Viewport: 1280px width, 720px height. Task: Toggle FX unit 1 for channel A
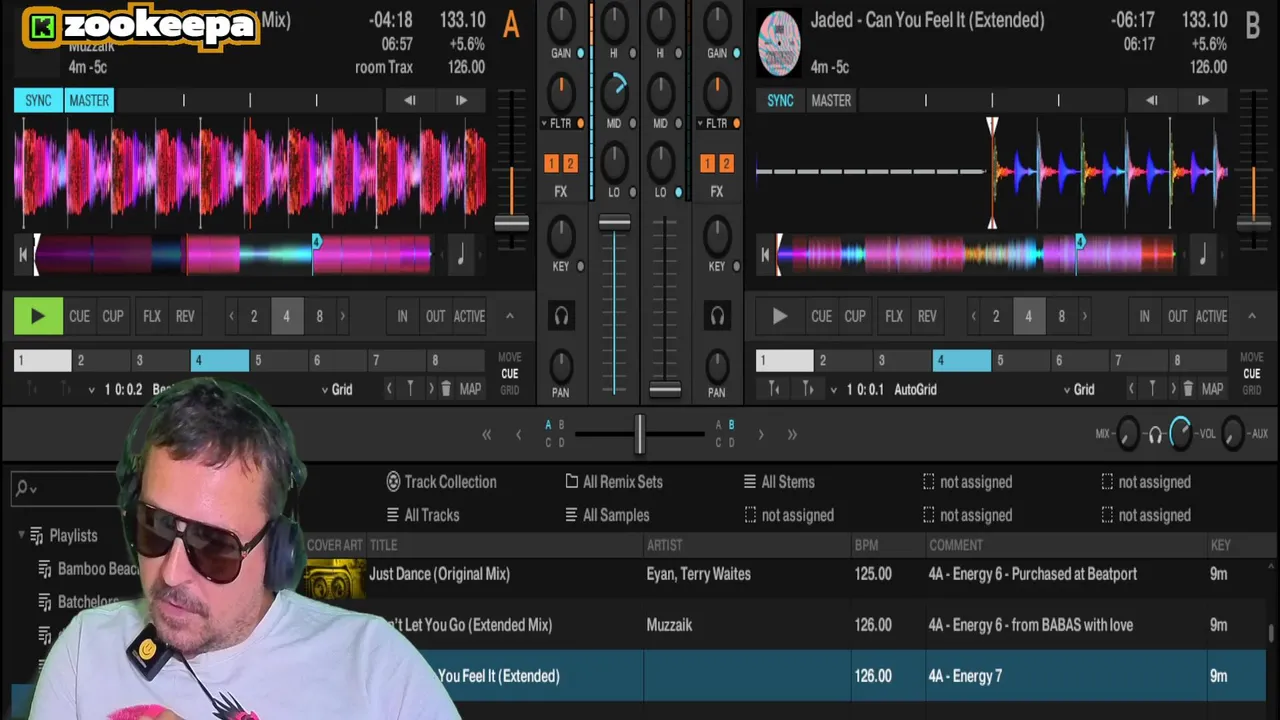click(551, 164)
